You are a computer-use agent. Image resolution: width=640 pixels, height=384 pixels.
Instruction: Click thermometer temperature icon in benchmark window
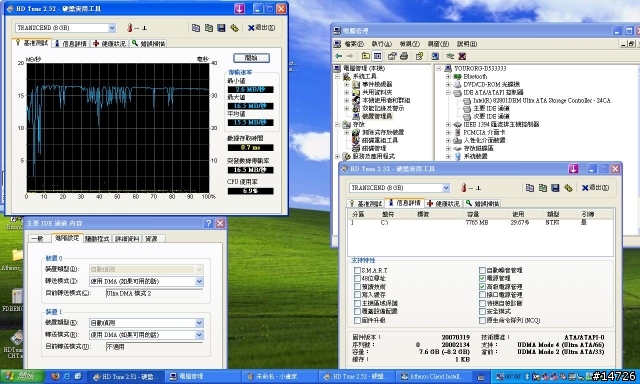[x=130, y=28]
